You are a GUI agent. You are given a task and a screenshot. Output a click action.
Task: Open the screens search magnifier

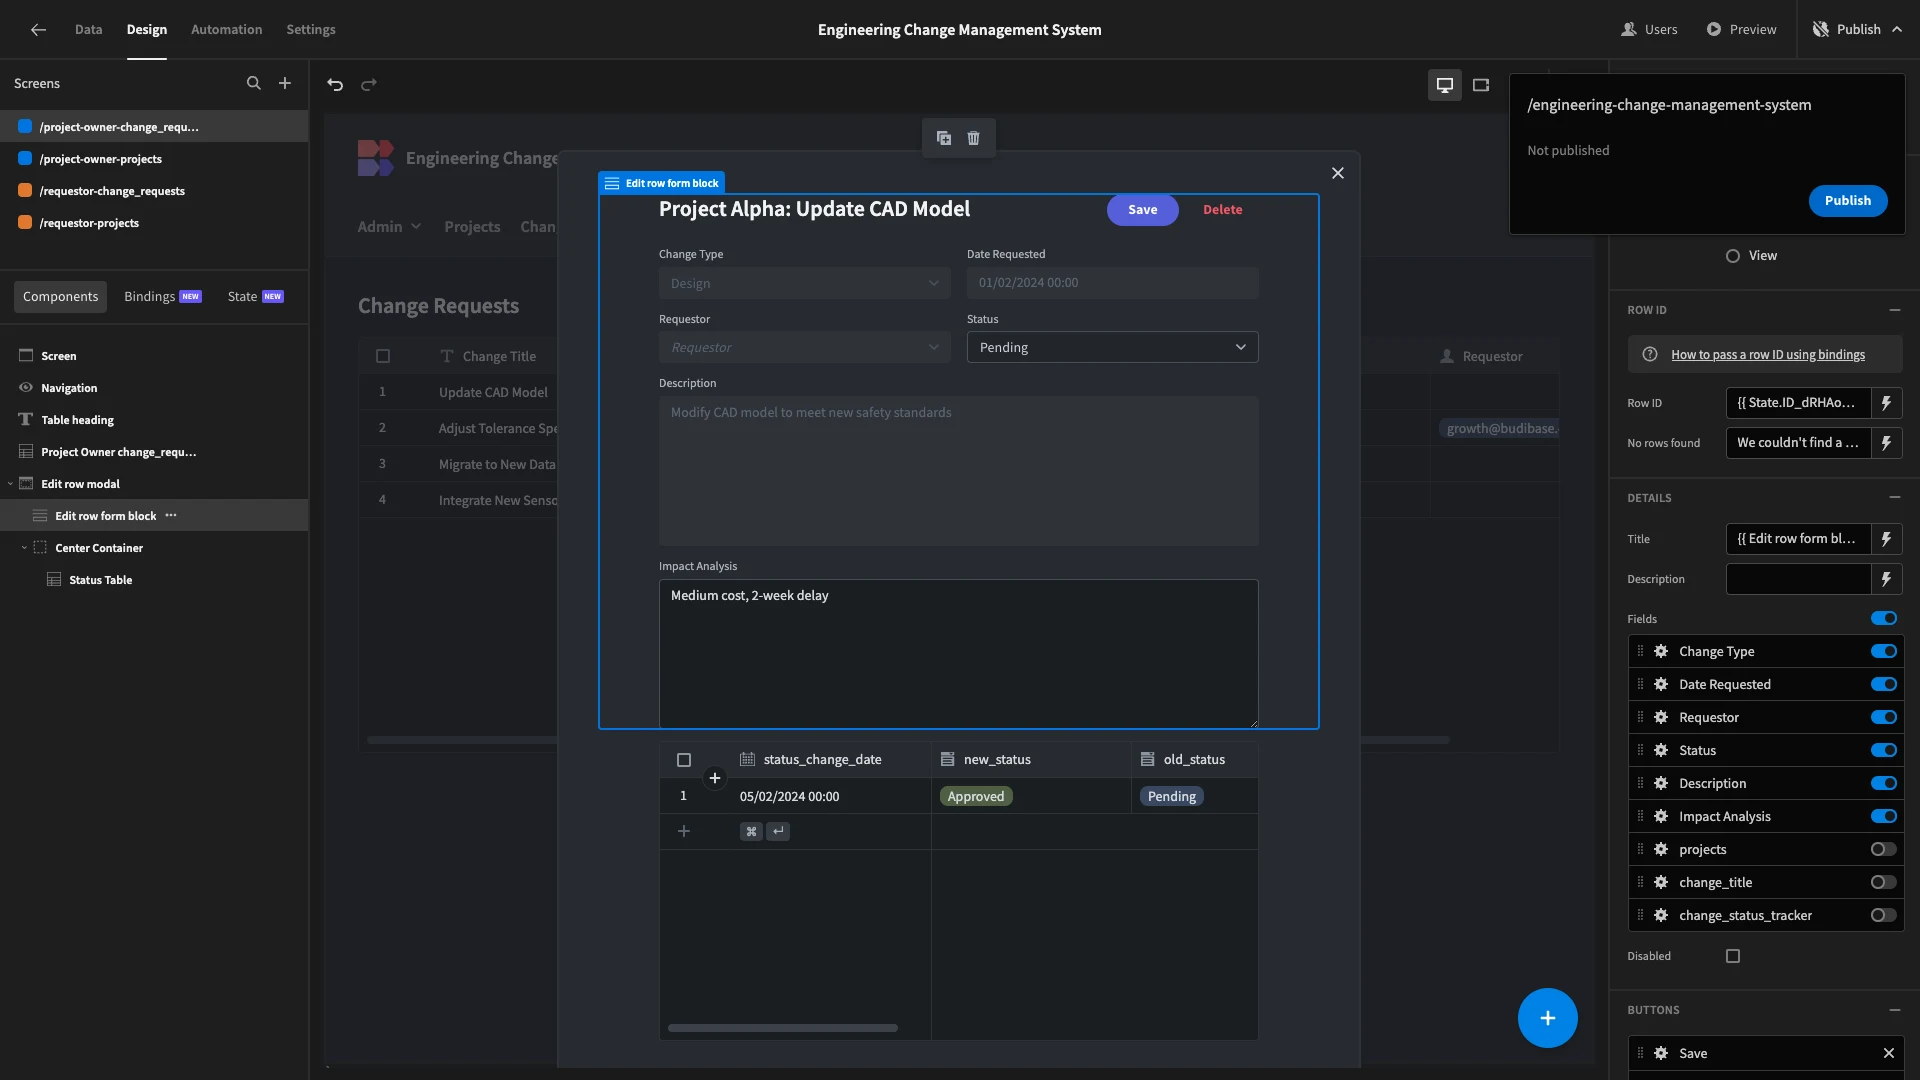tap(254, 84)
